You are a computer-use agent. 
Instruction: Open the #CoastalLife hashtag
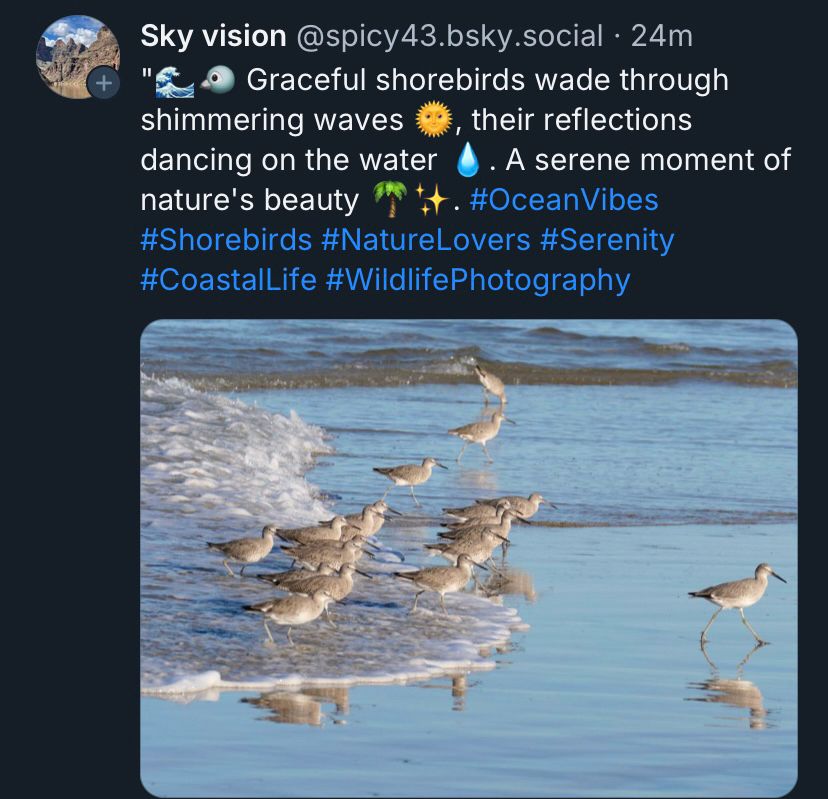(x=229, y=280)
